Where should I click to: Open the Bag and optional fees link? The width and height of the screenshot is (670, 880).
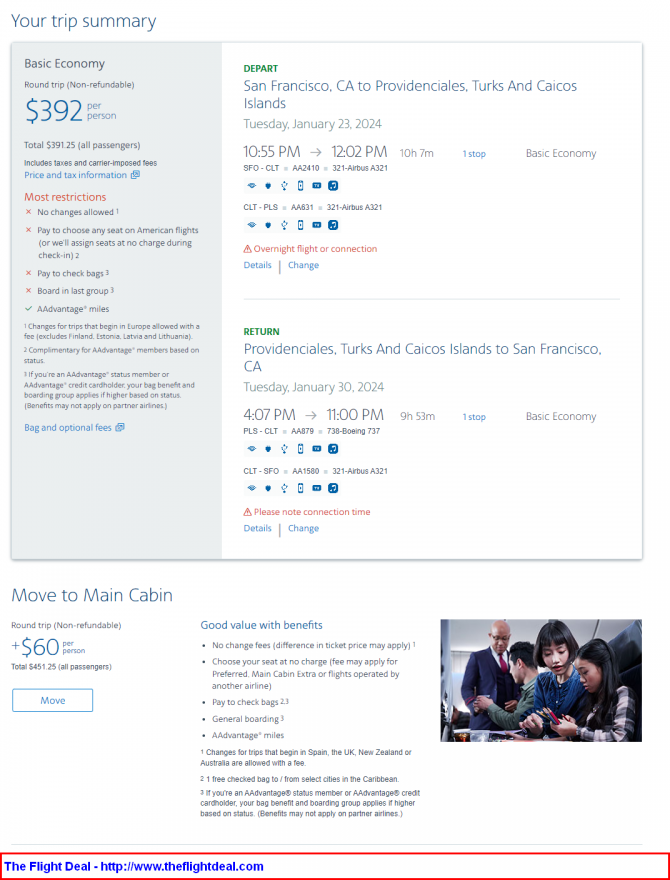[x=68, y=428]
